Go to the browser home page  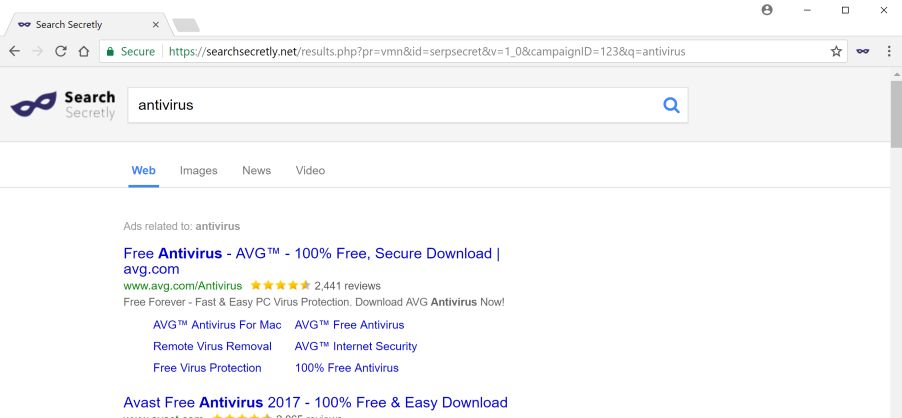point(82,51)
